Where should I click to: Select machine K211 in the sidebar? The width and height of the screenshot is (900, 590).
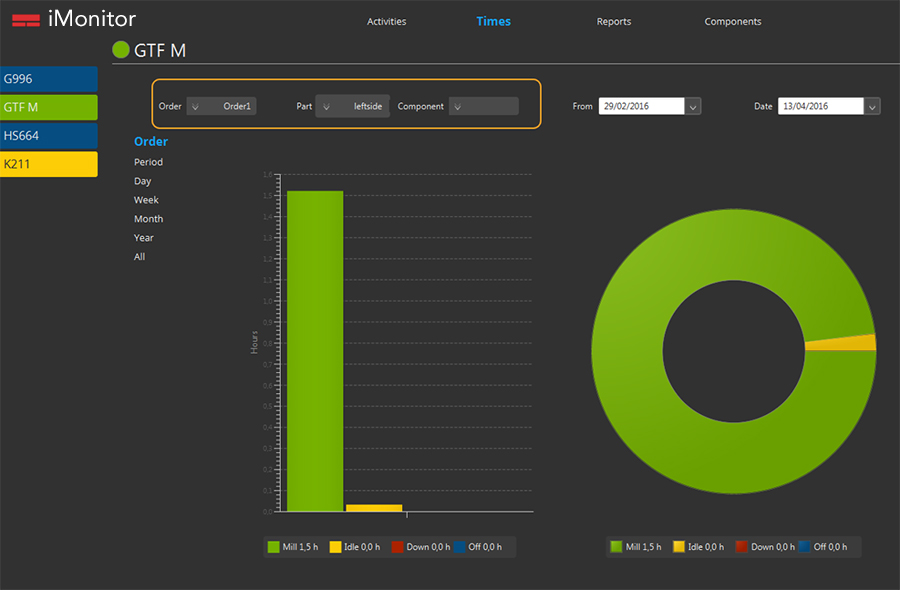click(x=48, y=164)
